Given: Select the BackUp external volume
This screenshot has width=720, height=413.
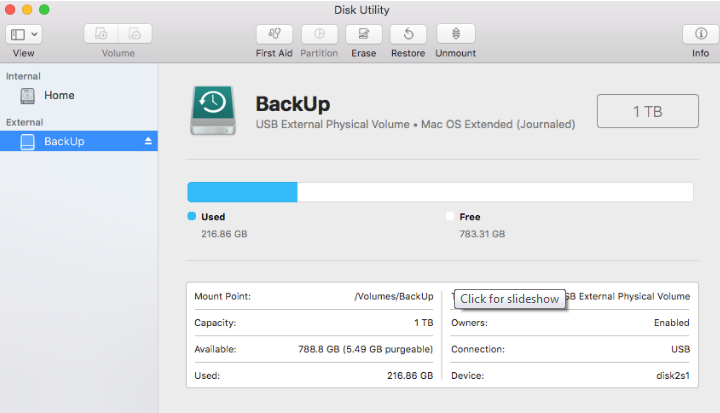Looking at the screenshot, I should [79, 141].
